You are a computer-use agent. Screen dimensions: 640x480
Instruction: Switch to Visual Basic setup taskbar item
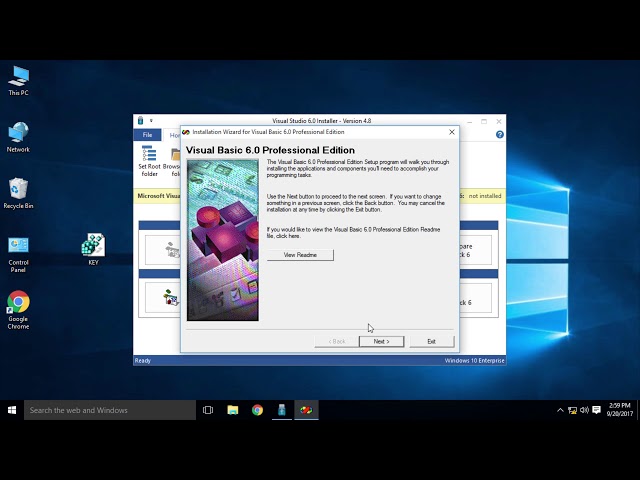click(x=306, y=410)
